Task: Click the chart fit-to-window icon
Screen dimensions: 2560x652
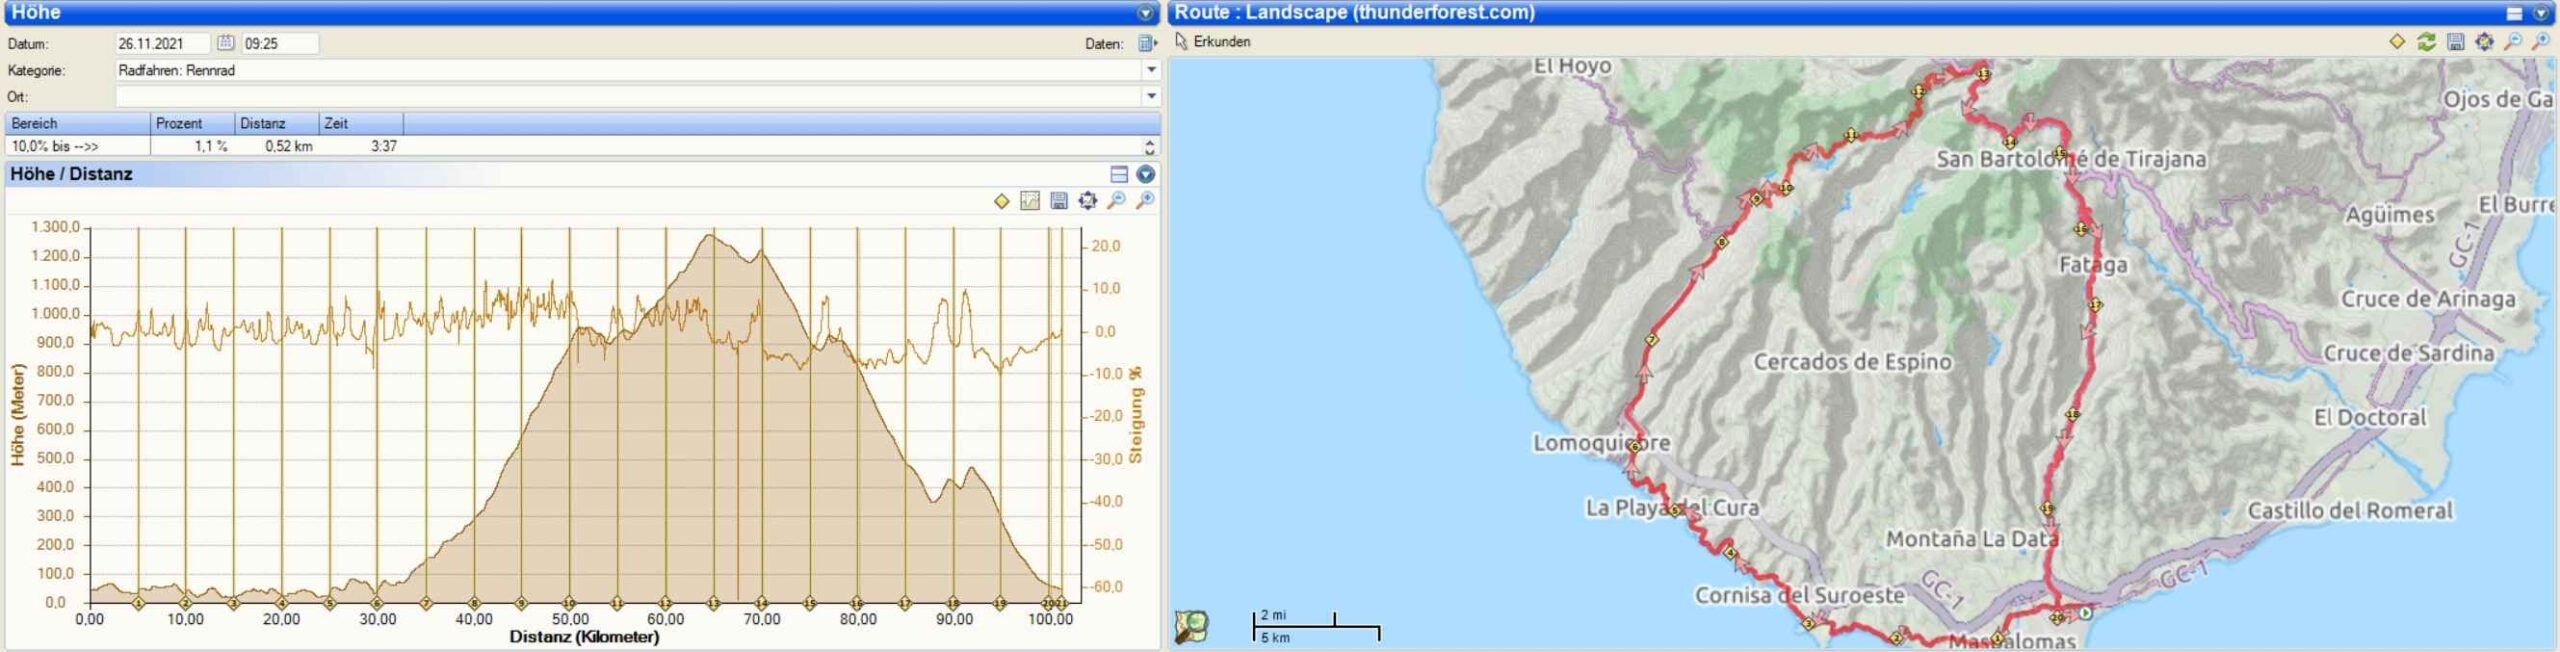Action: click(1087, 201)
